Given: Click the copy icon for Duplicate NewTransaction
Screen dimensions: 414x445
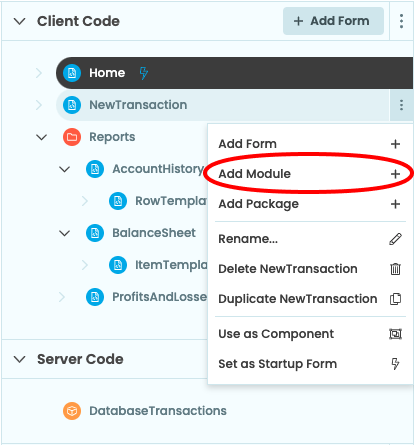Looking at the screenshot, I should pos(395,299).
